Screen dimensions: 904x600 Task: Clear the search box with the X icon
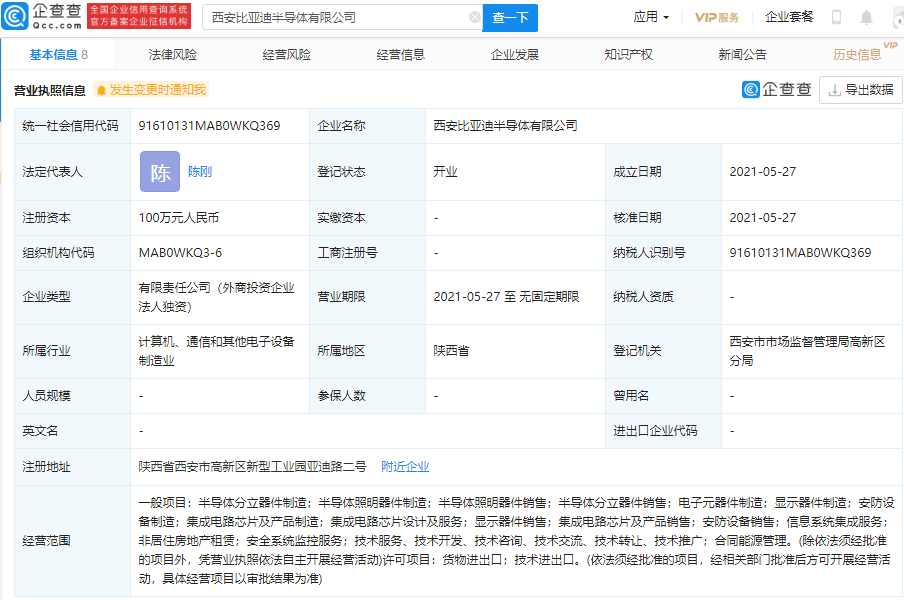coord(475,18)
